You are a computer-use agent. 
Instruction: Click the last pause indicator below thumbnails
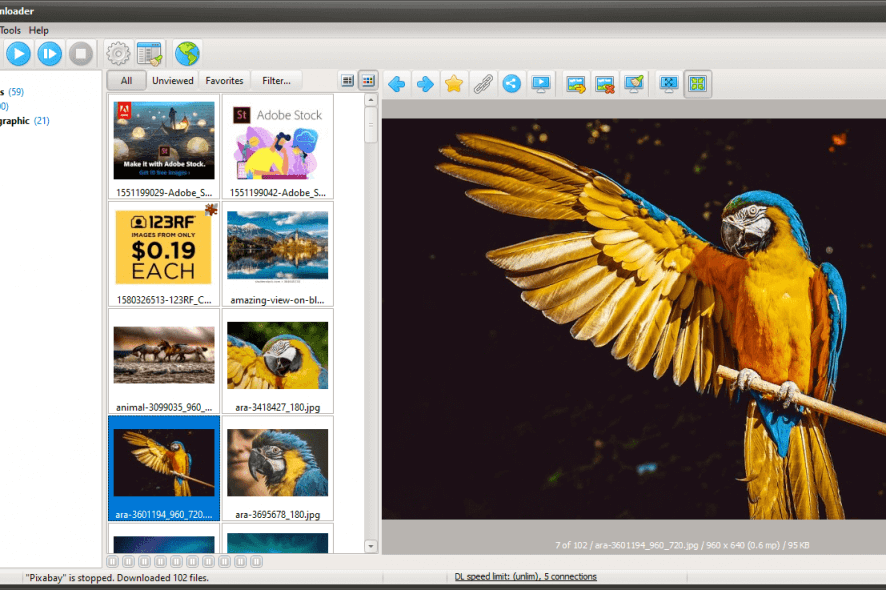tap(257, 562)
